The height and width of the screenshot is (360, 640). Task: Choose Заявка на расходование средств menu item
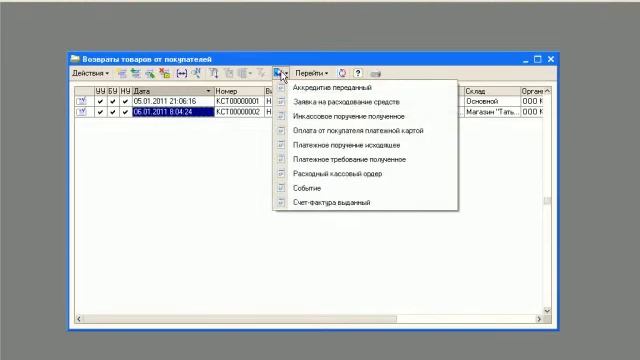pyautogui.click(x=365, y=102)
